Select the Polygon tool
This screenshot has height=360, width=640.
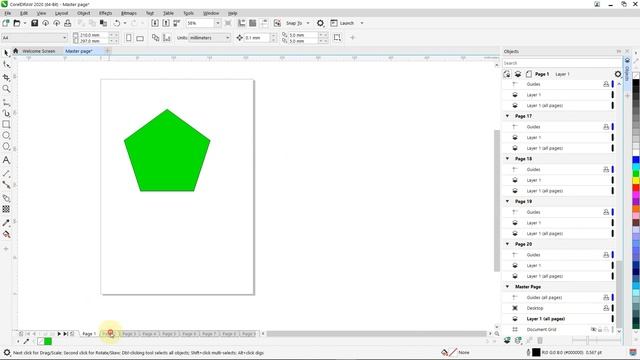pyautogui.click(x=6, y=147)
